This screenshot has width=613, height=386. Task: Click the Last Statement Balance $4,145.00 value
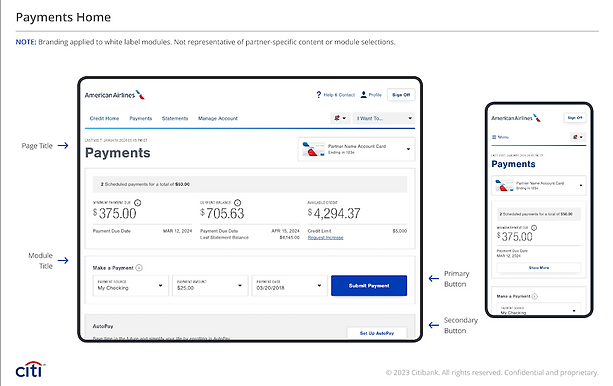point(290,237)
